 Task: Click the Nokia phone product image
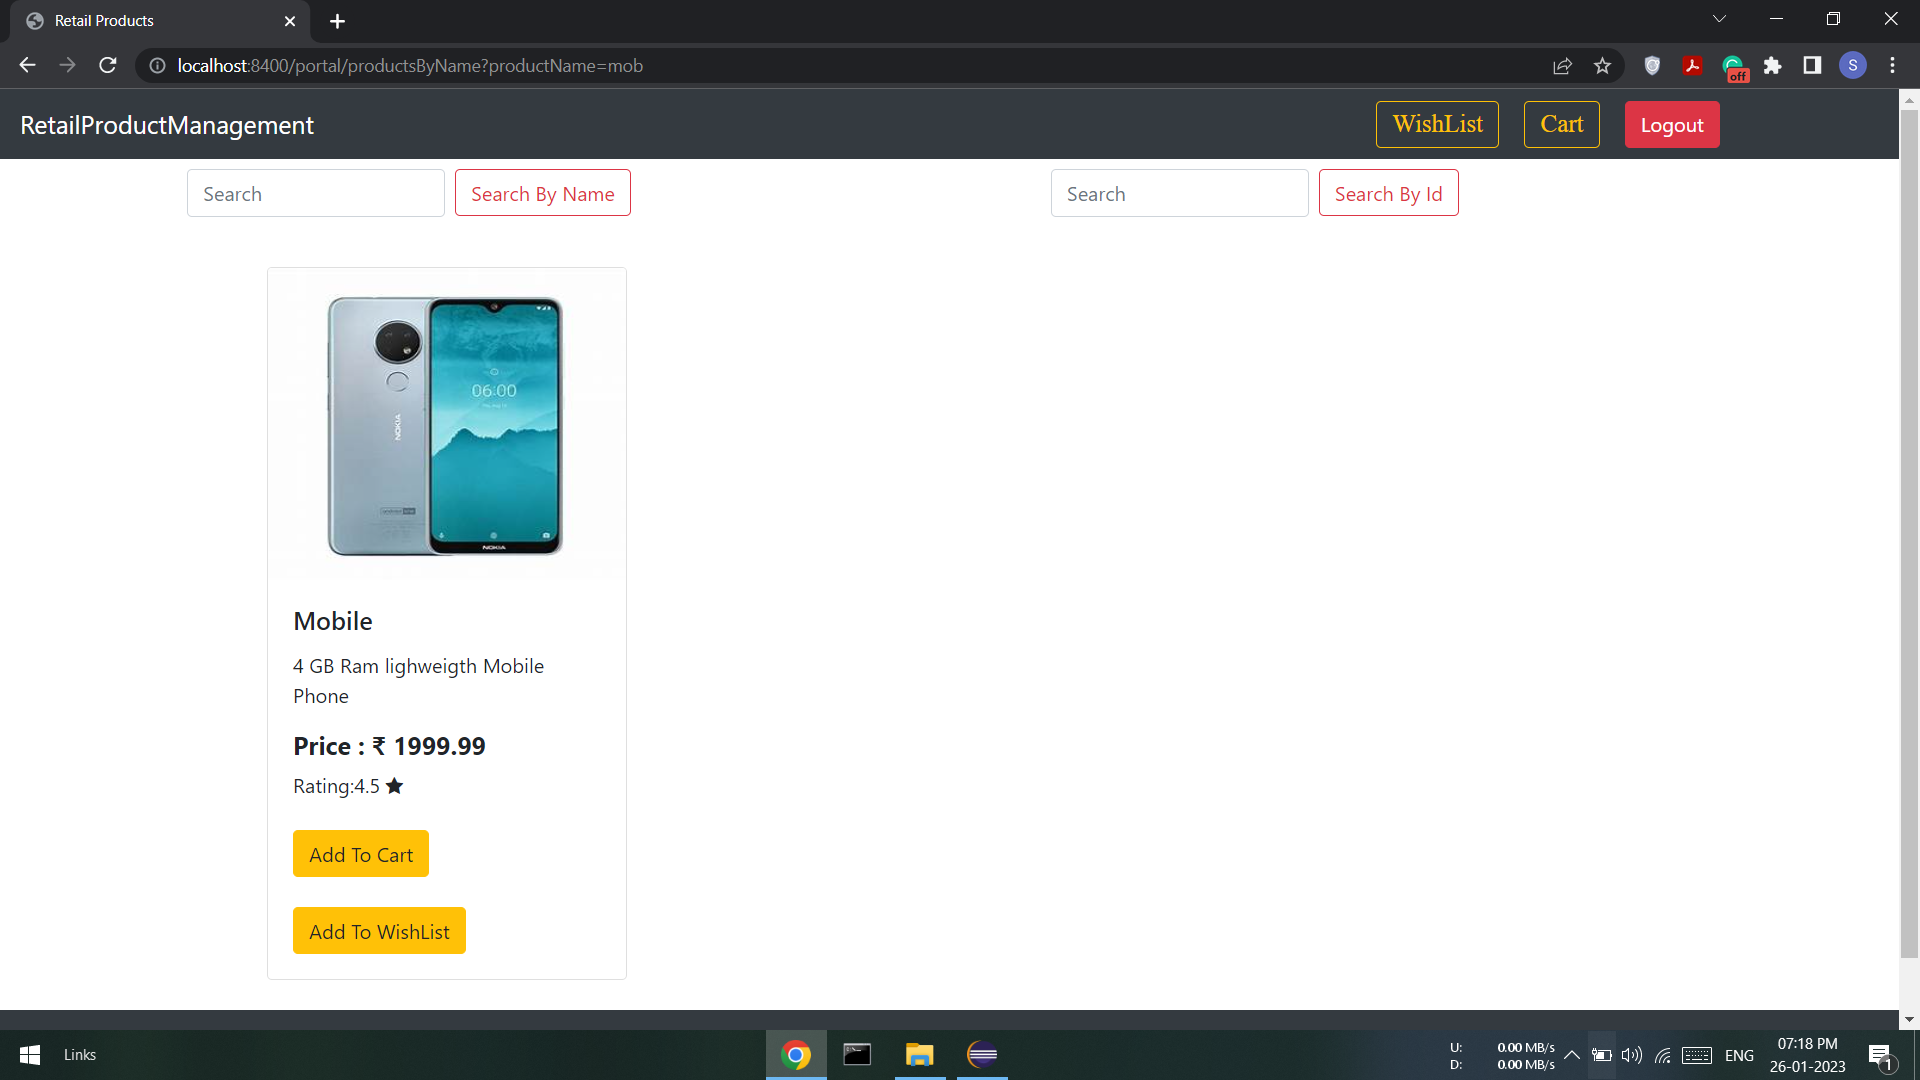tap(446, 425)
